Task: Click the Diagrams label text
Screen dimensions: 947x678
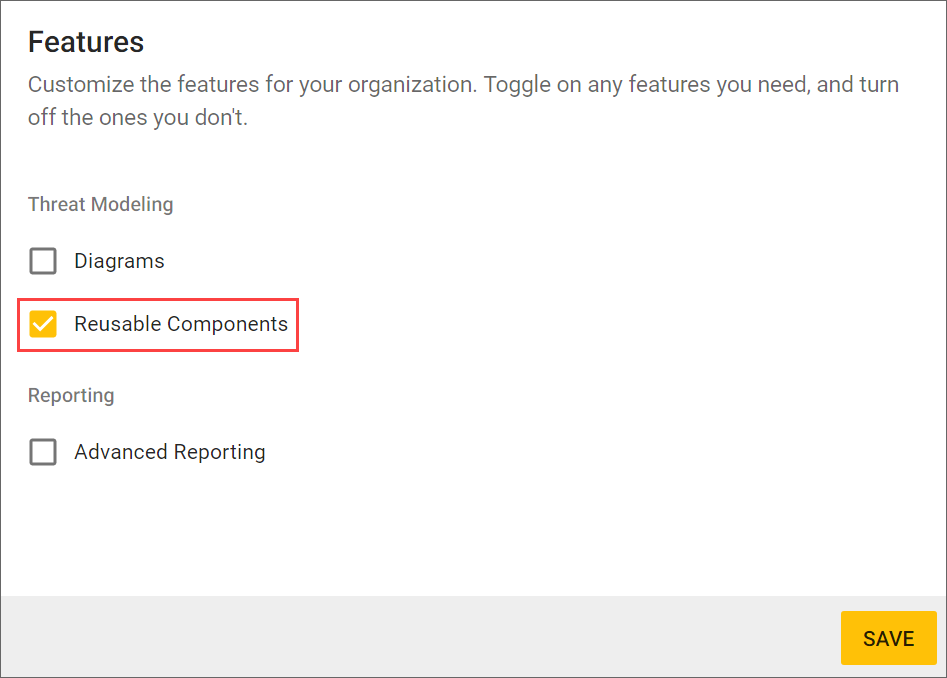Action: coord(119,261)
